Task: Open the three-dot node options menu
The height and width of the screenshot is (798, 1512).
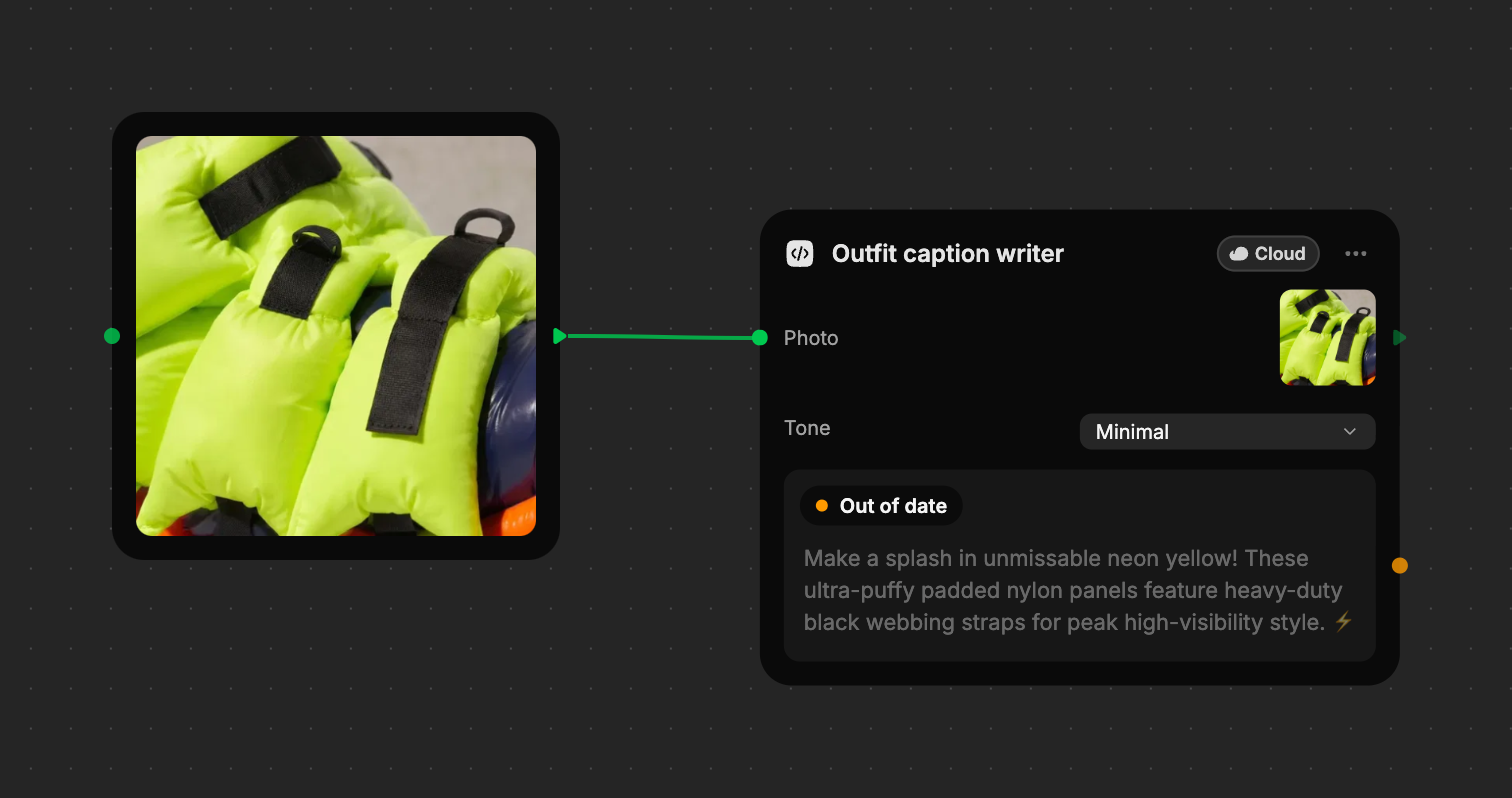Action: click(x=1356, y=254)
